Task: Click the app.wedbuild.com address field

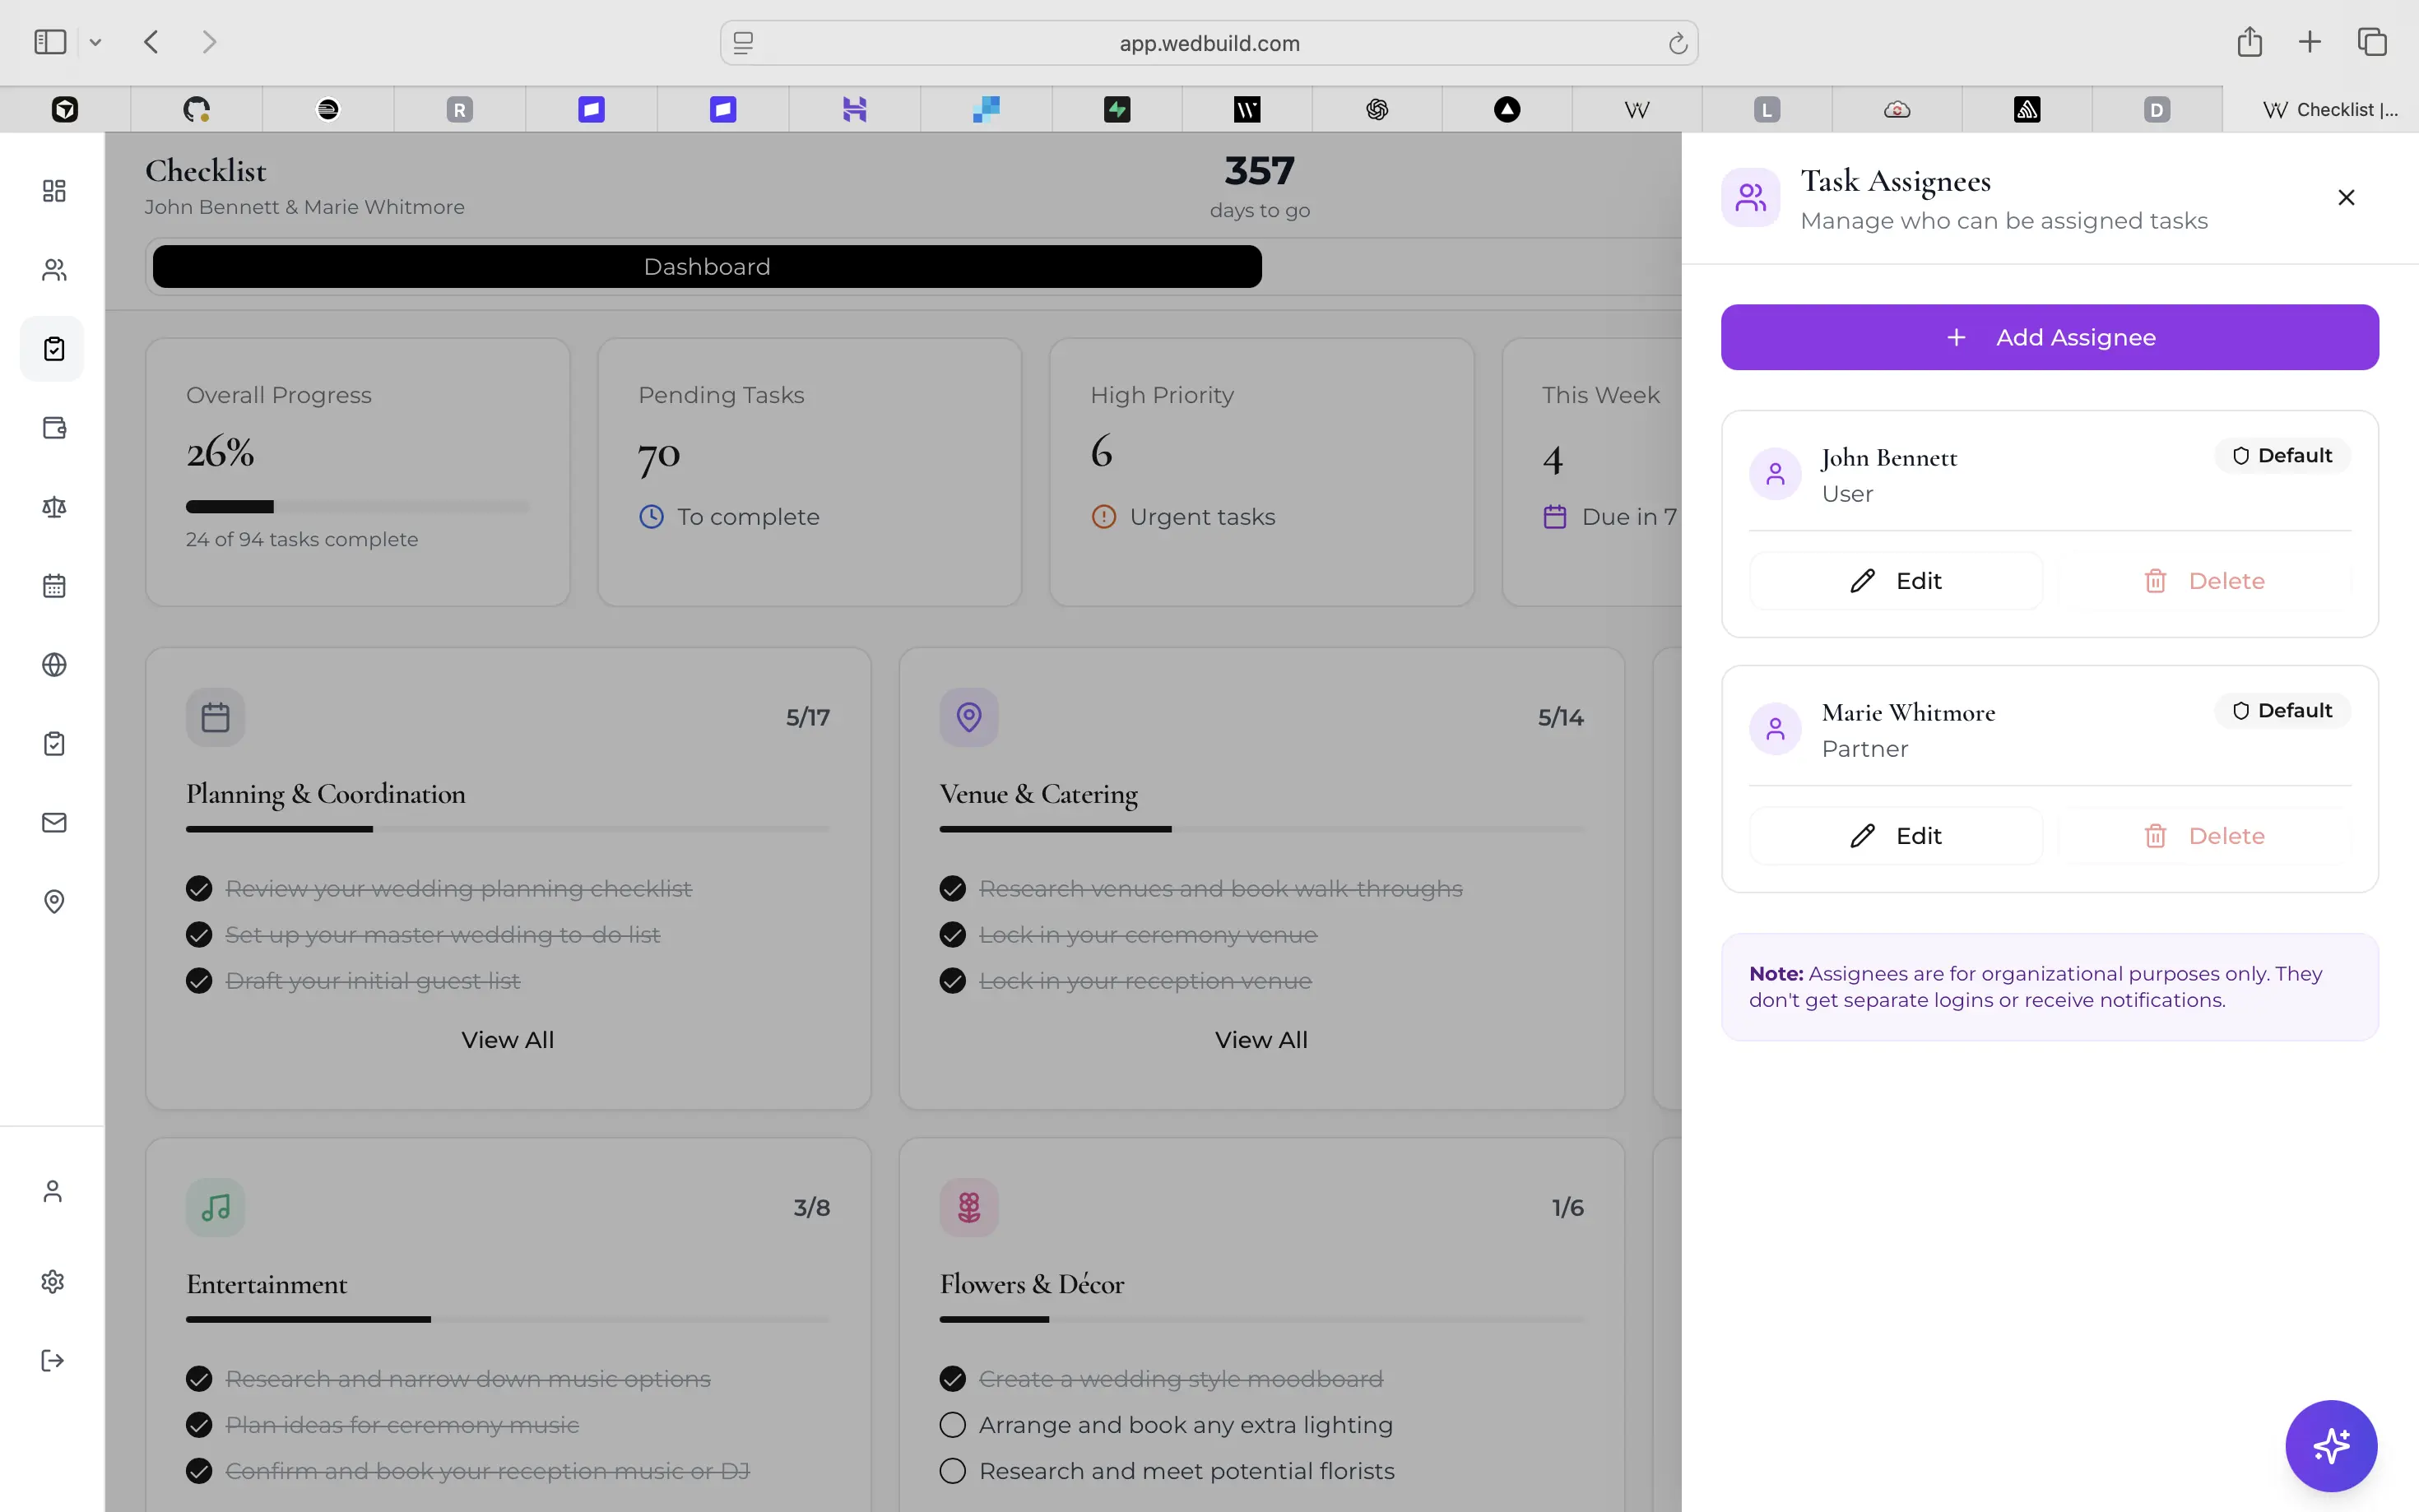Action: click(1209, 43)
